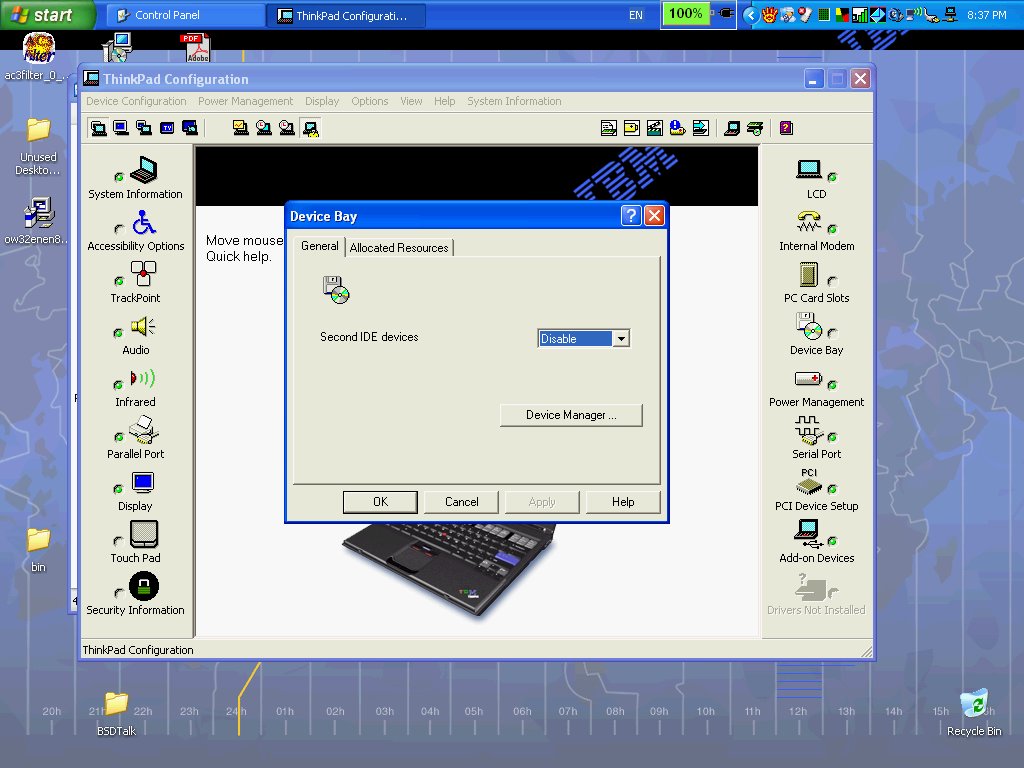Open the Options menu
1024x768 pixels.
370,101
